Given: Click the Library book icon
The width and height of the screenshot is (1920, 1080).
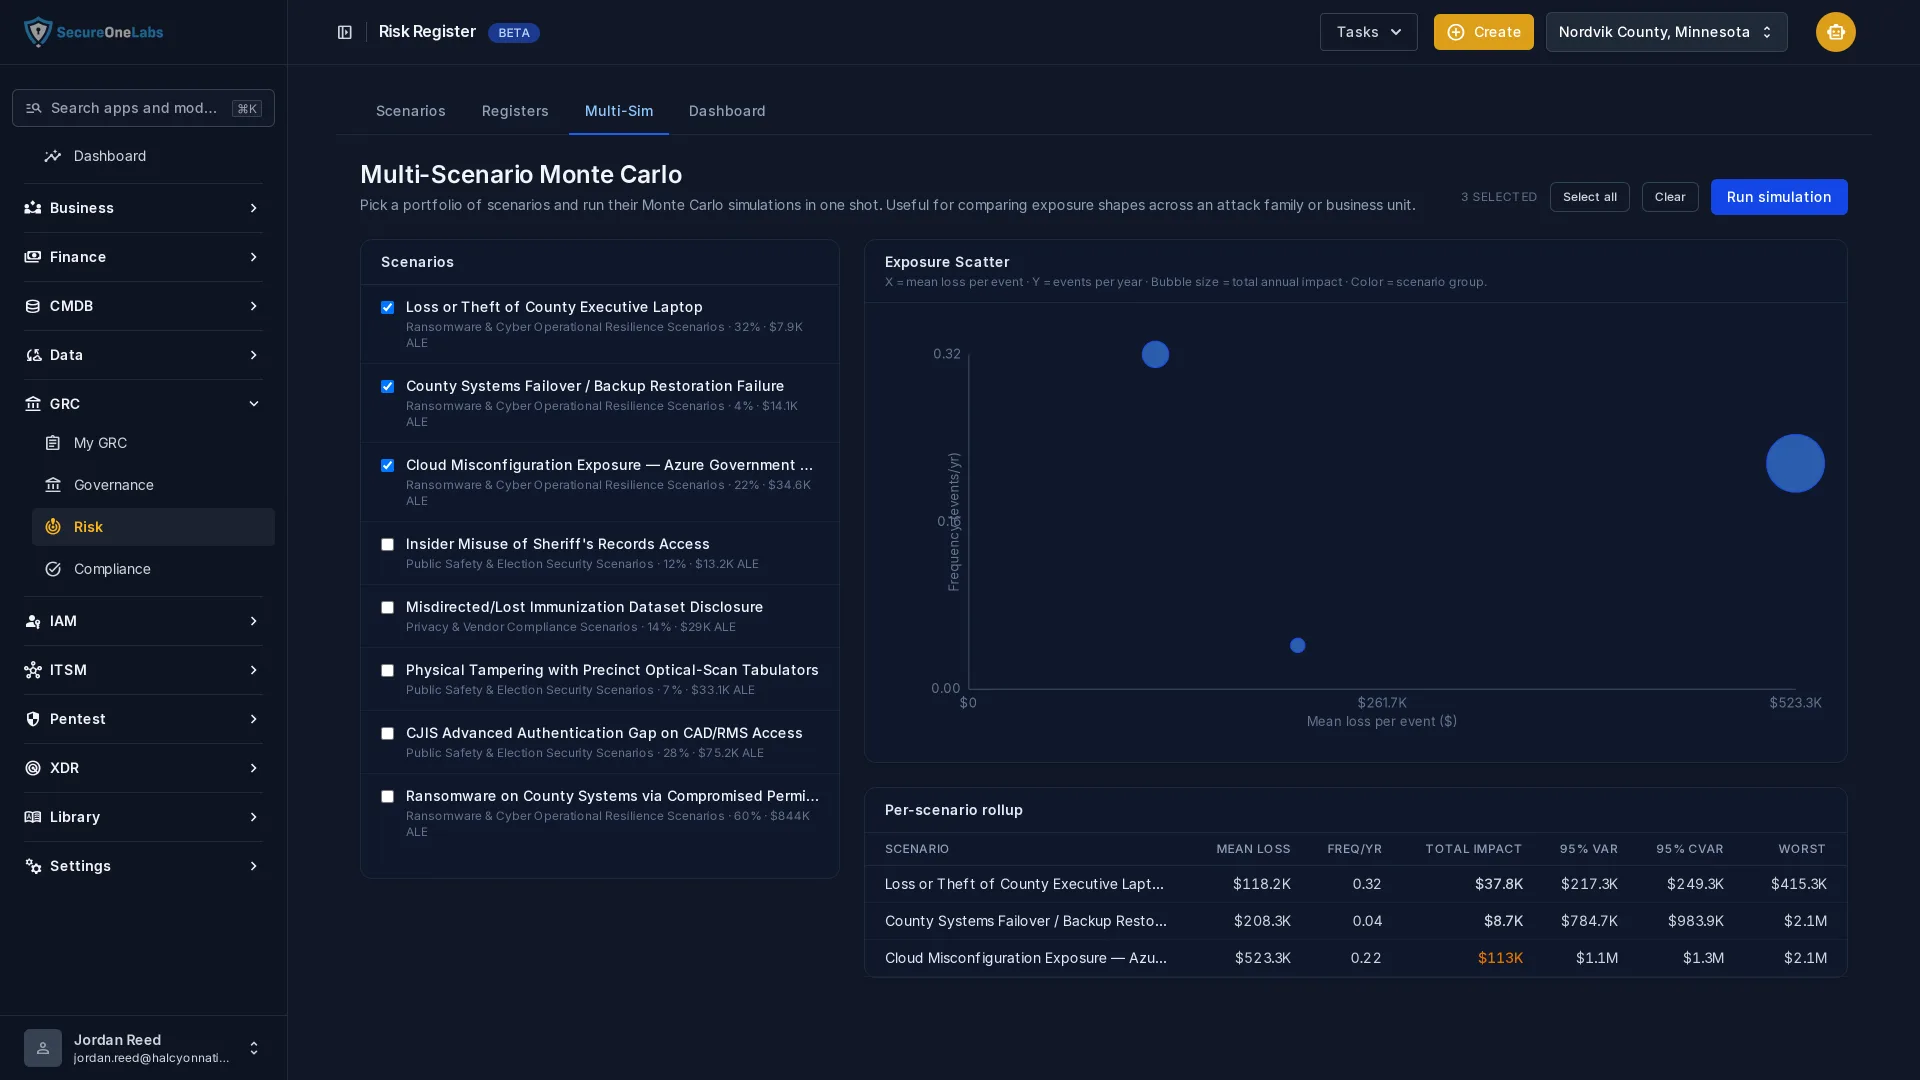Looking at the screenshot, I should [x=33, y=817].
